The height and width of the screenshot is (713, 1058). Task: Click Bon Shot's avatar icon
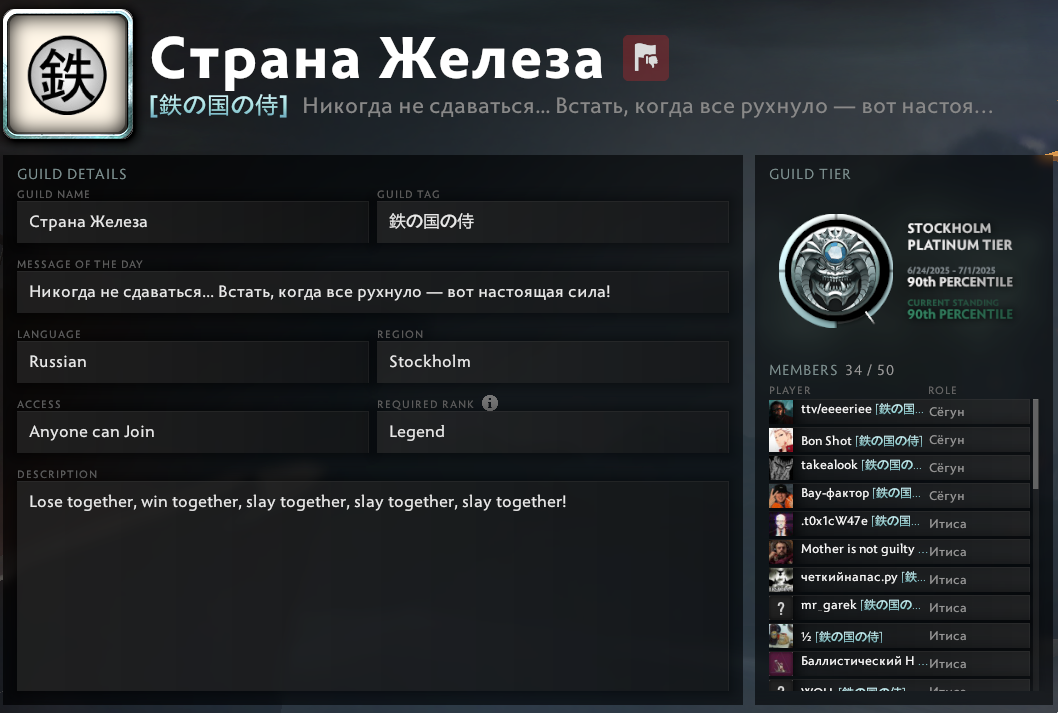(x=781, y=440)
